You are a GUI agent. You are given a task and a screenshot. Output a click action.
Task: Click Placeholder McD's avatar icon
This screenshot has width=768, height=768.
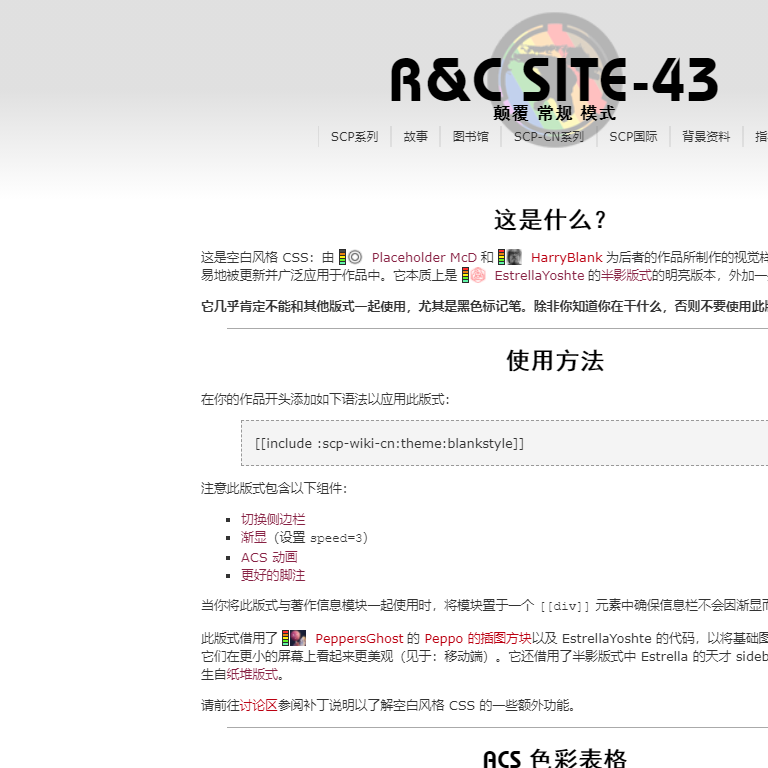click(355, 257)
